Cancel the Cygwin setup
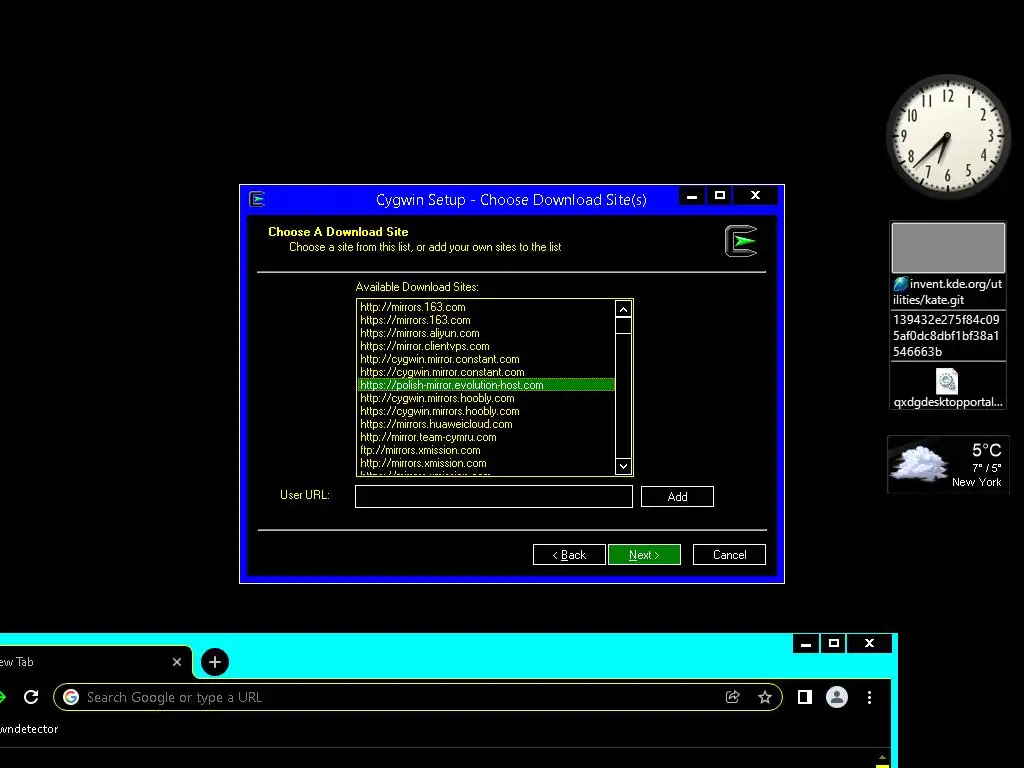Screen dimensions: 1024x768 [729, 554]
